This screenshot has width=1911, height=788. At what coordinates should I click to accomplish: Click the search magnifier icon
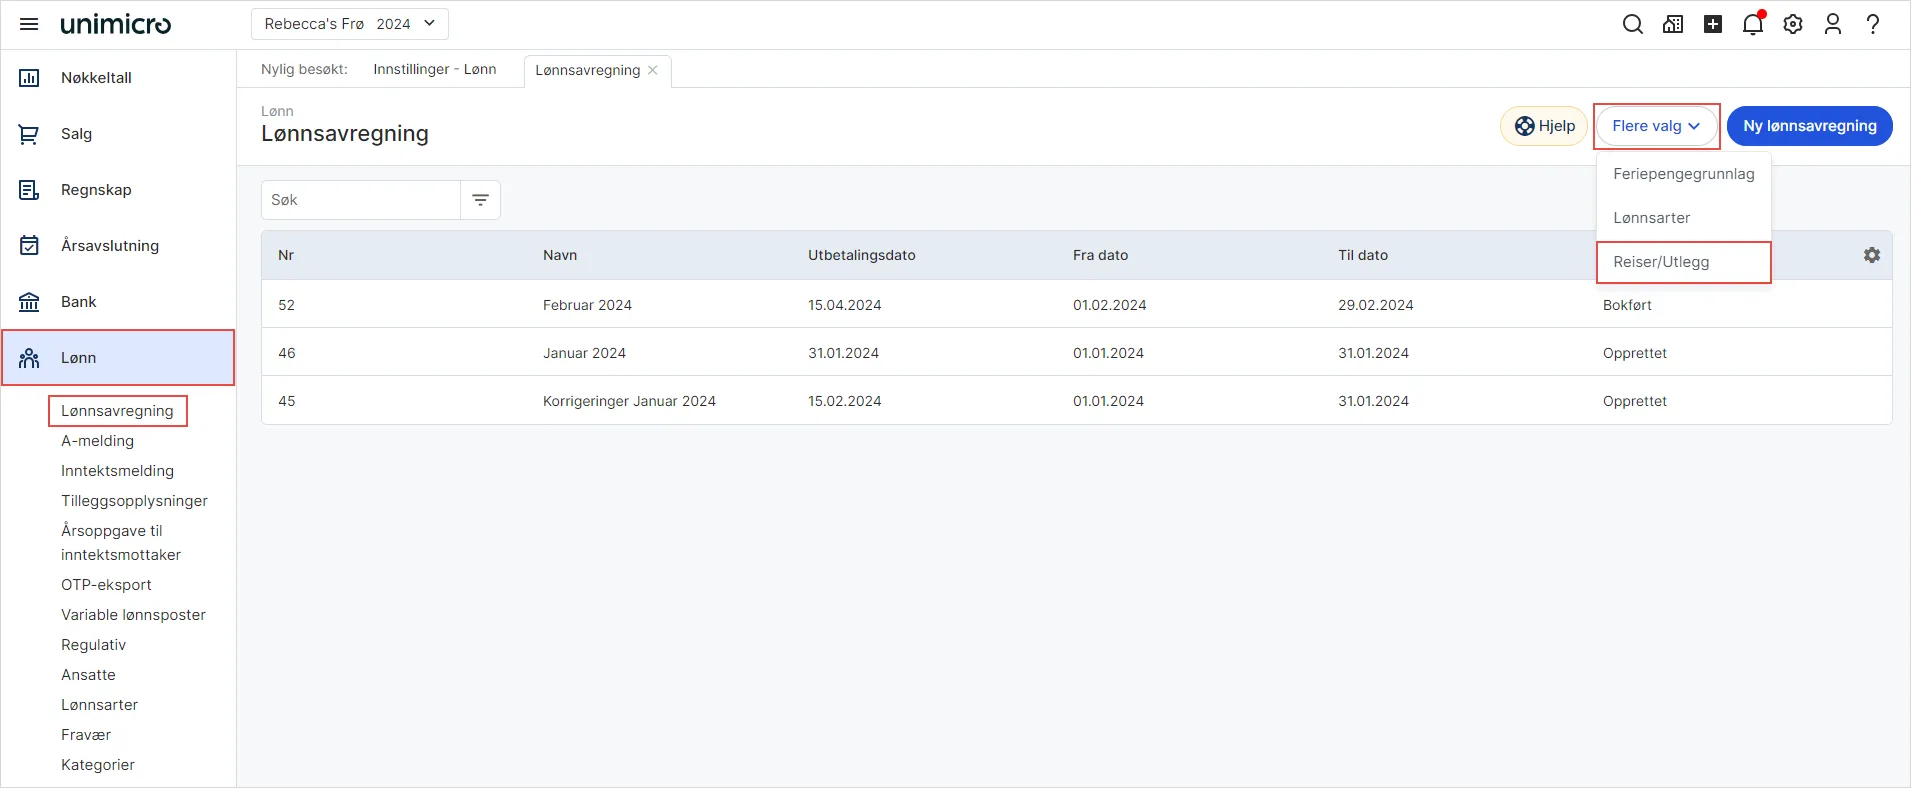coord(1632,24)
